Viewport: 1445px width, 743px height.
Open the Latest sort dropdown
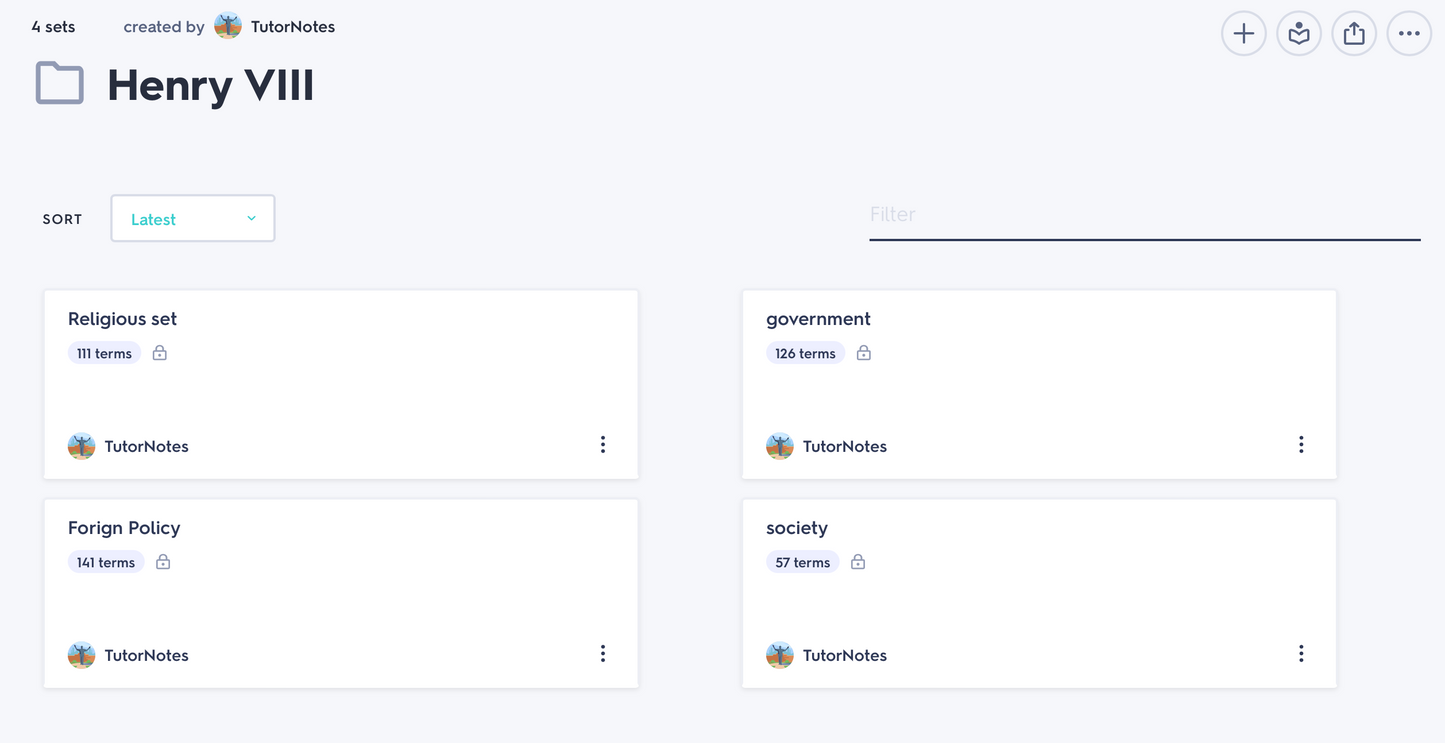(x=193, y=219)
